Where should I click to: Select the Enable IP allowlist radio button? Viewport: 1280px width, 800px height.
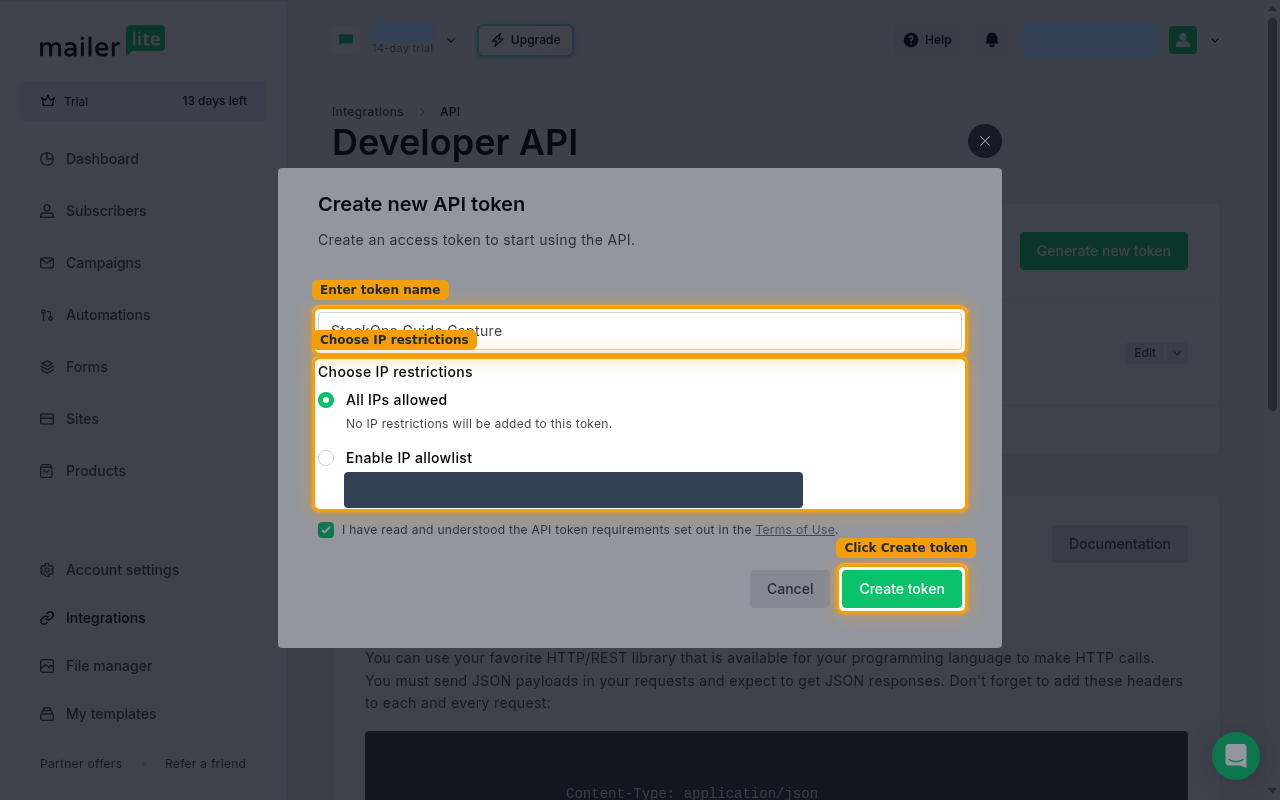tap(326, 458)
